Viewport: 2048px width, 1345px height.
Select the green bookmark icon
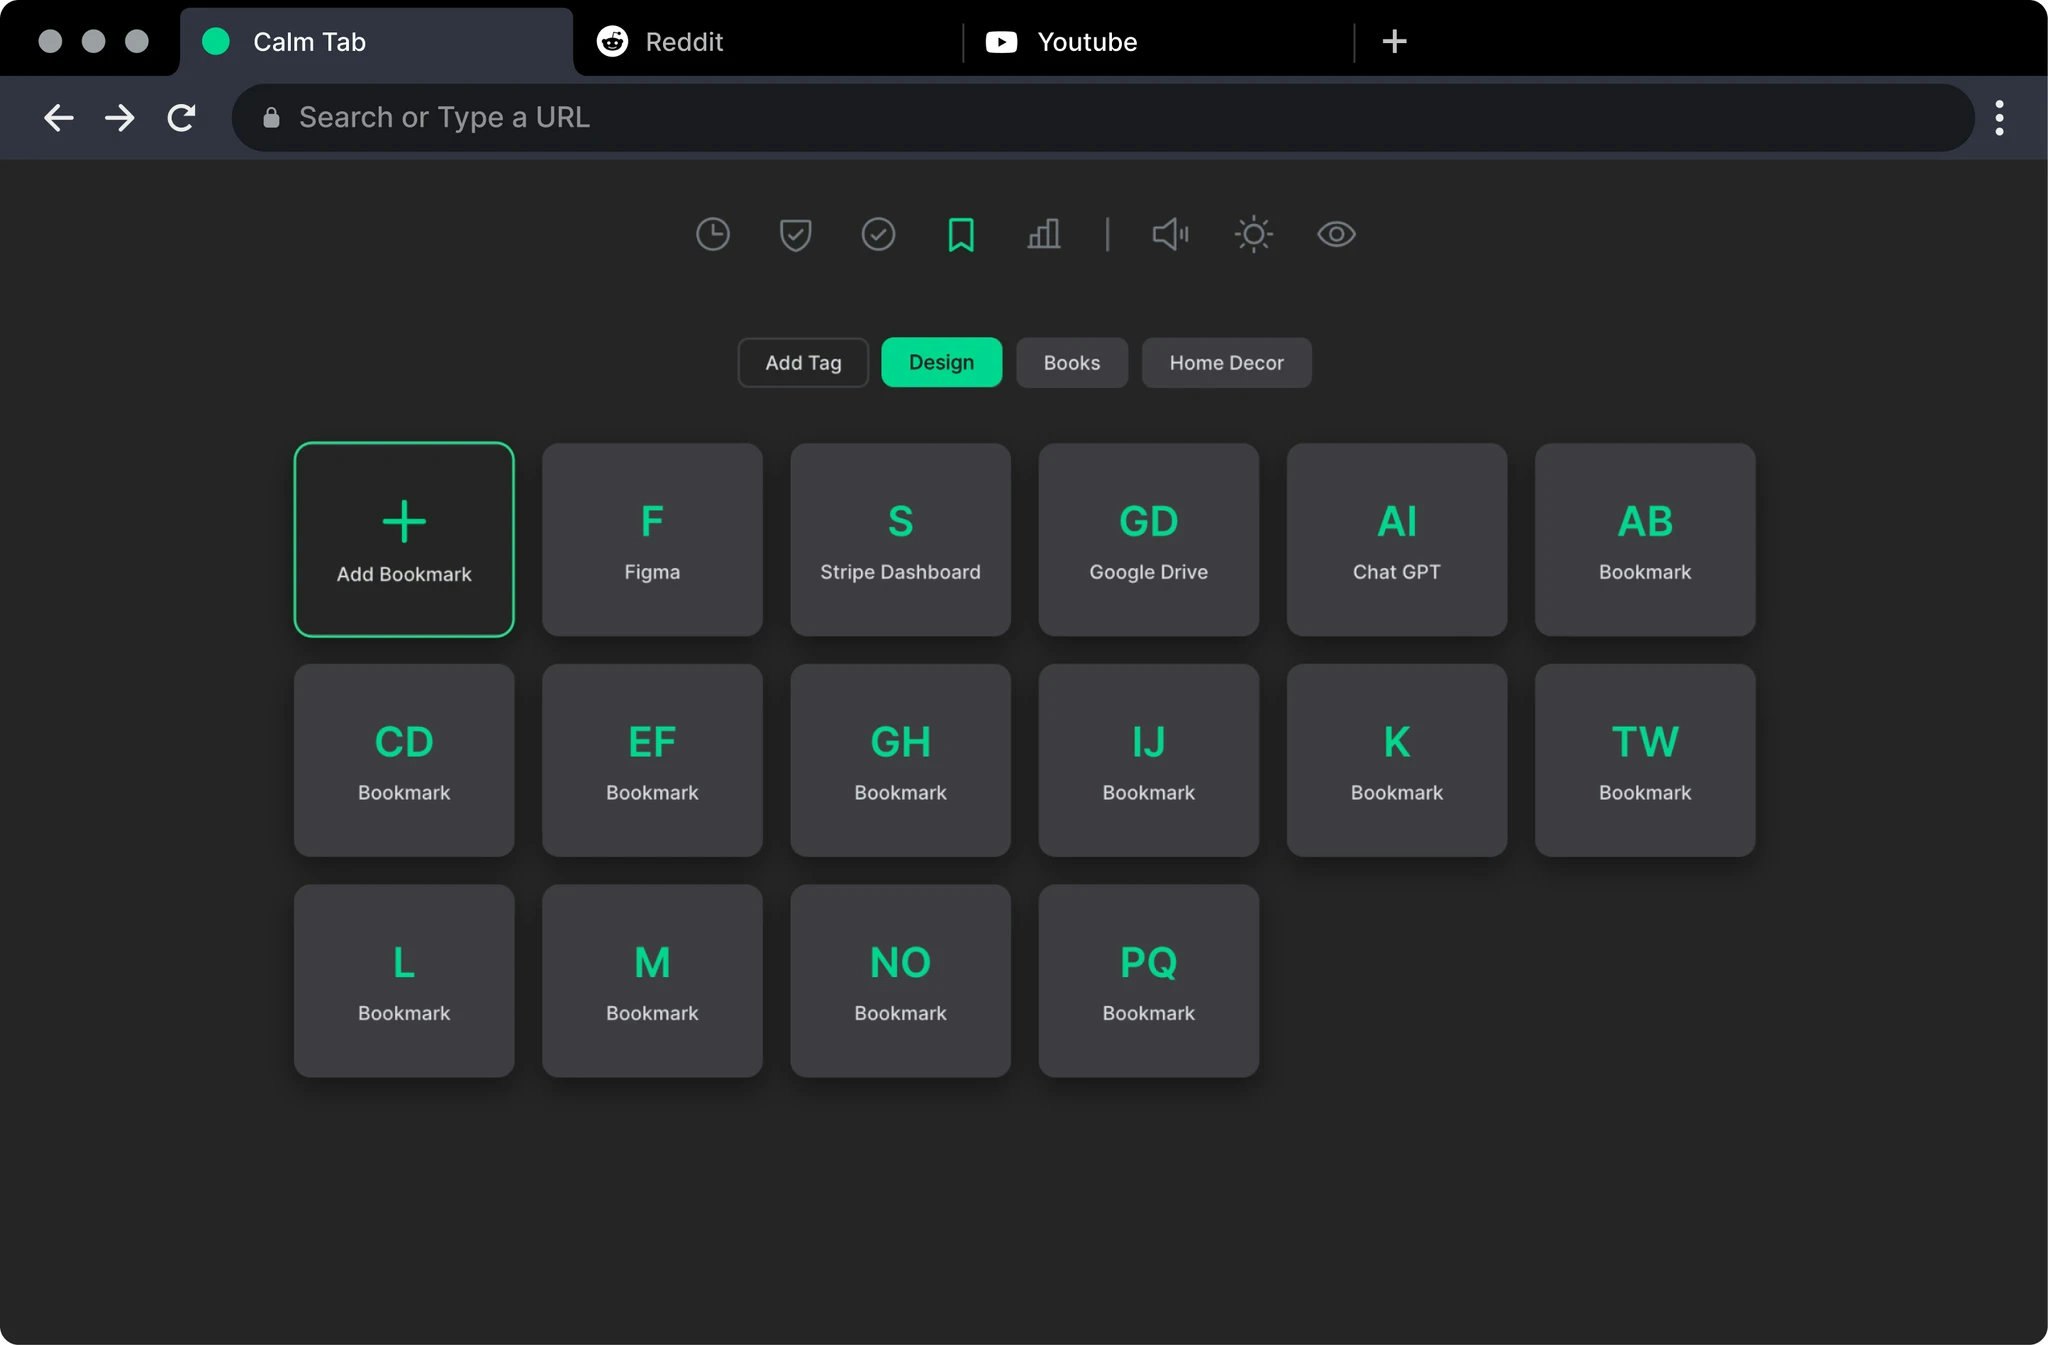[x=961, y=235]
